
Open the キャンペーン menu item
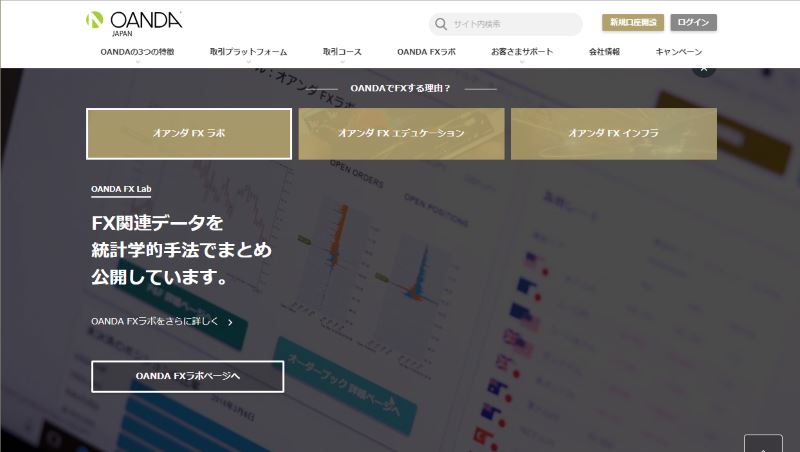pyautogui.click(x=679, y=52)
